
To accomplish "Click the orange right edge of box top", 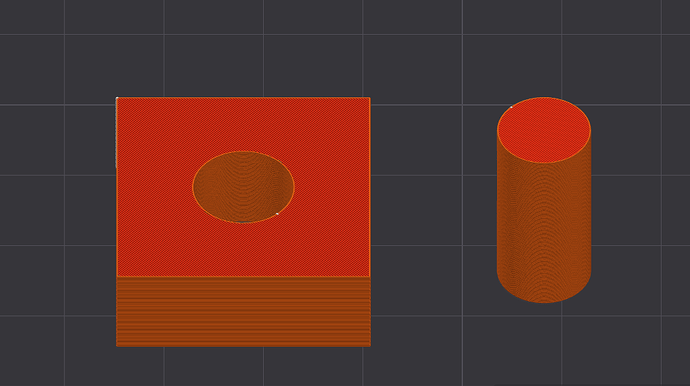I will tap(370, 187).
